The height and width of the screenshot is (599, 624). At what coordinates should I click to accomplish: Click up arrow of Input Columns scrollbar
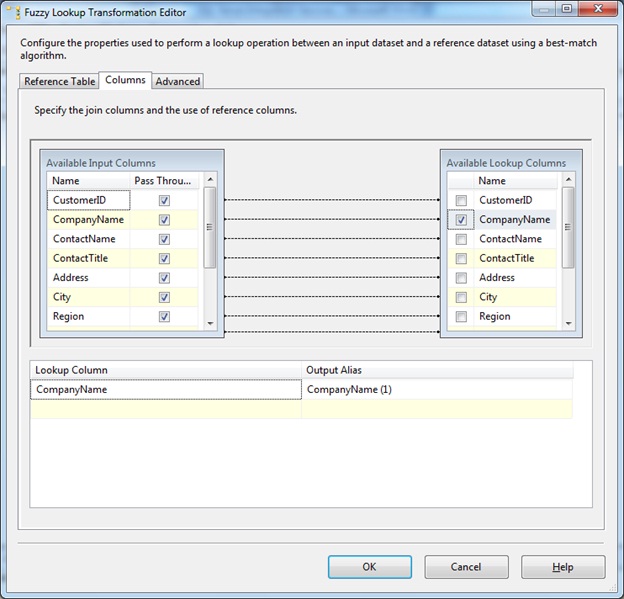[x=210, y=180]
